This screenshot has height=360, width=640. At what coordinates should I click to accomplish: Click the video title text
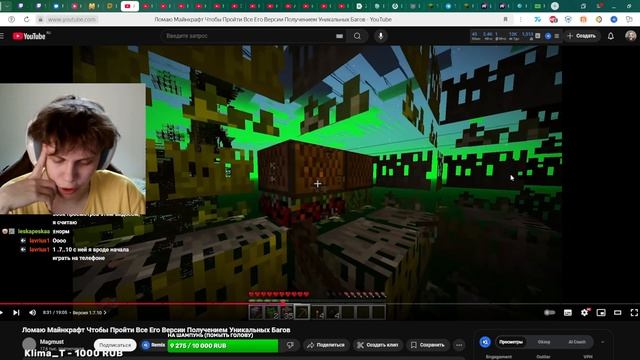point(156,330)
